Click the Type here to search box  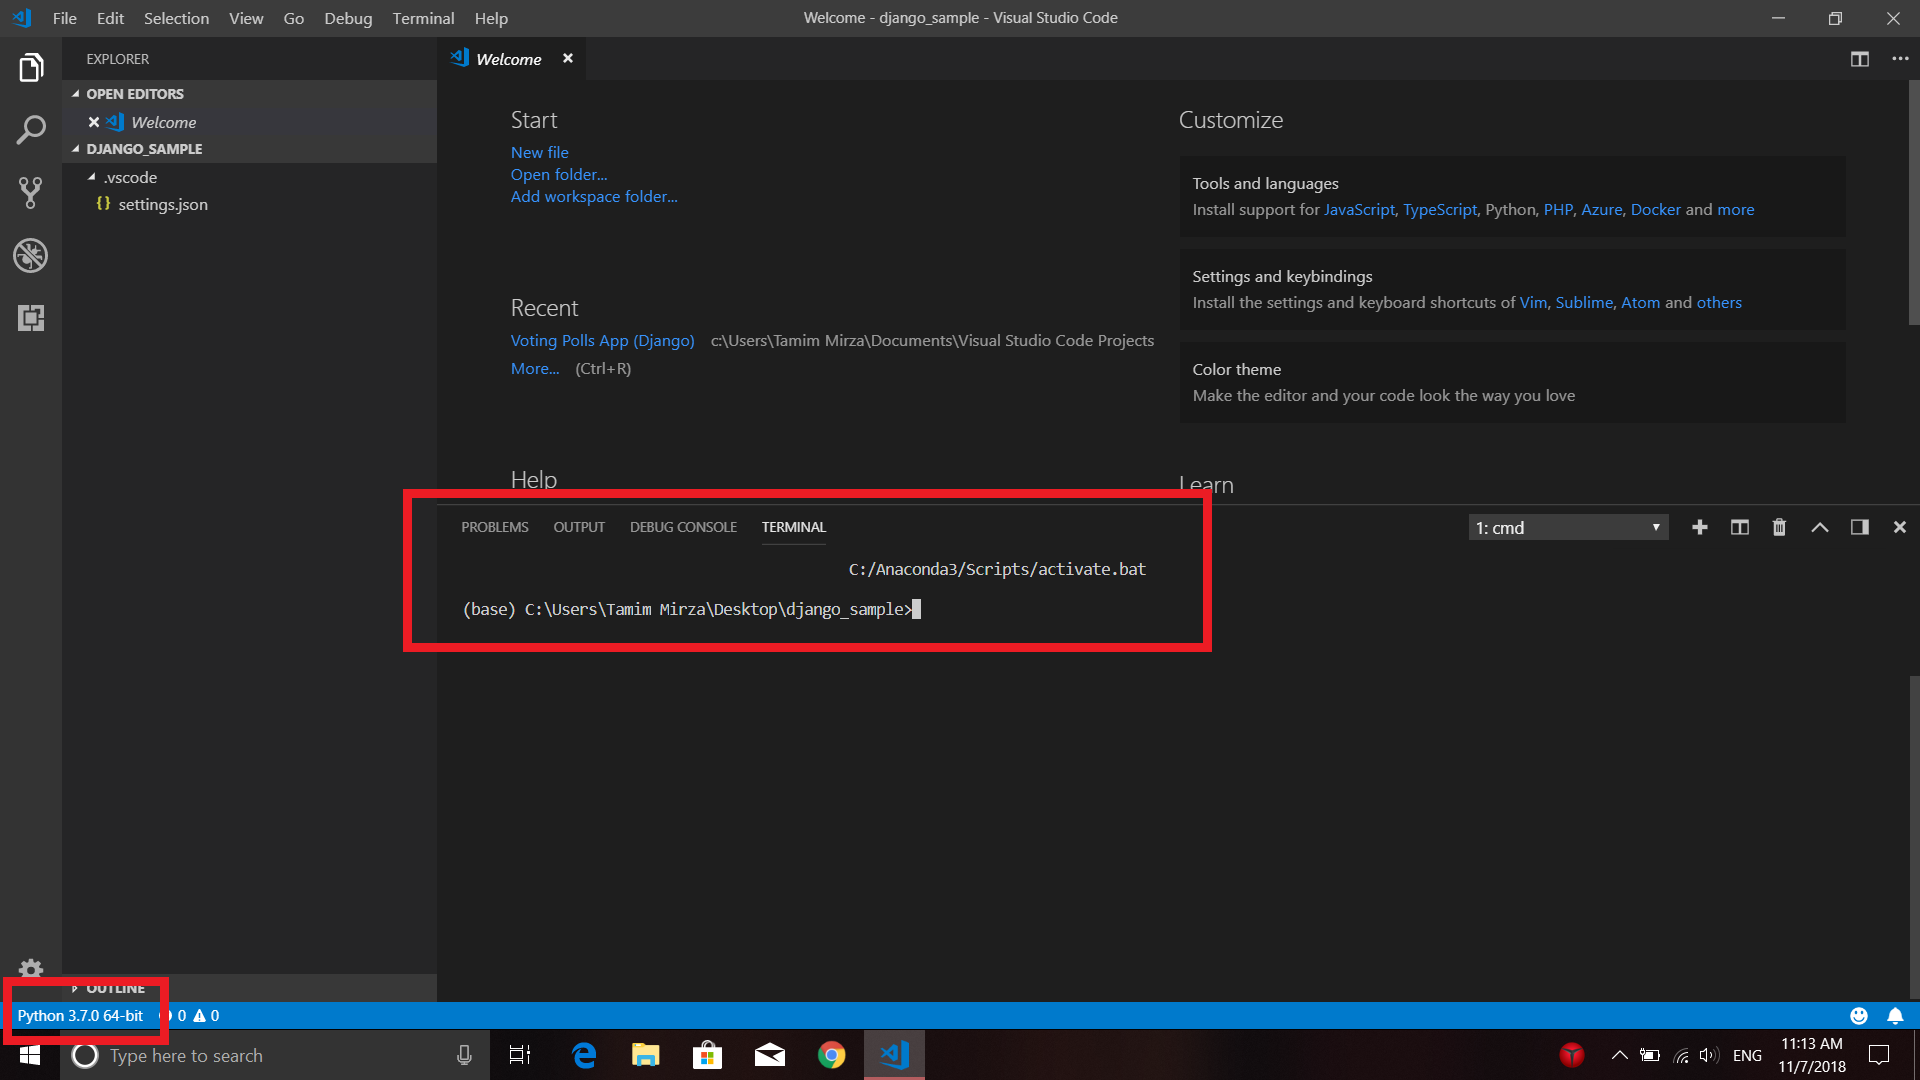point(275,1055)
